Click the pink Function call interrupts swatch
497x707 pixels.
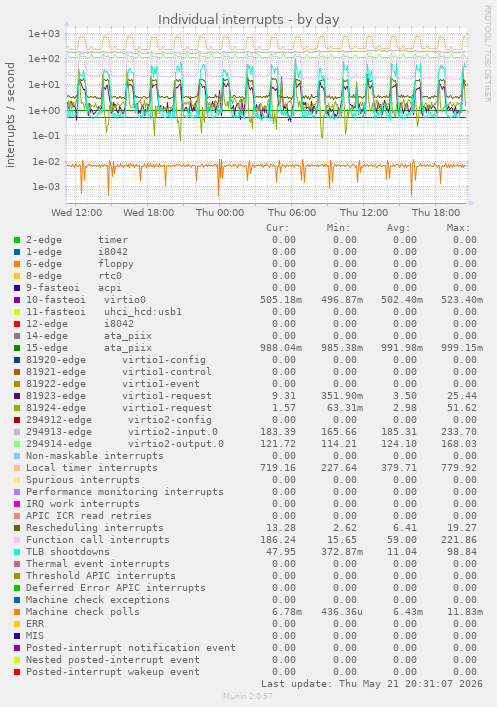(17, 540)
